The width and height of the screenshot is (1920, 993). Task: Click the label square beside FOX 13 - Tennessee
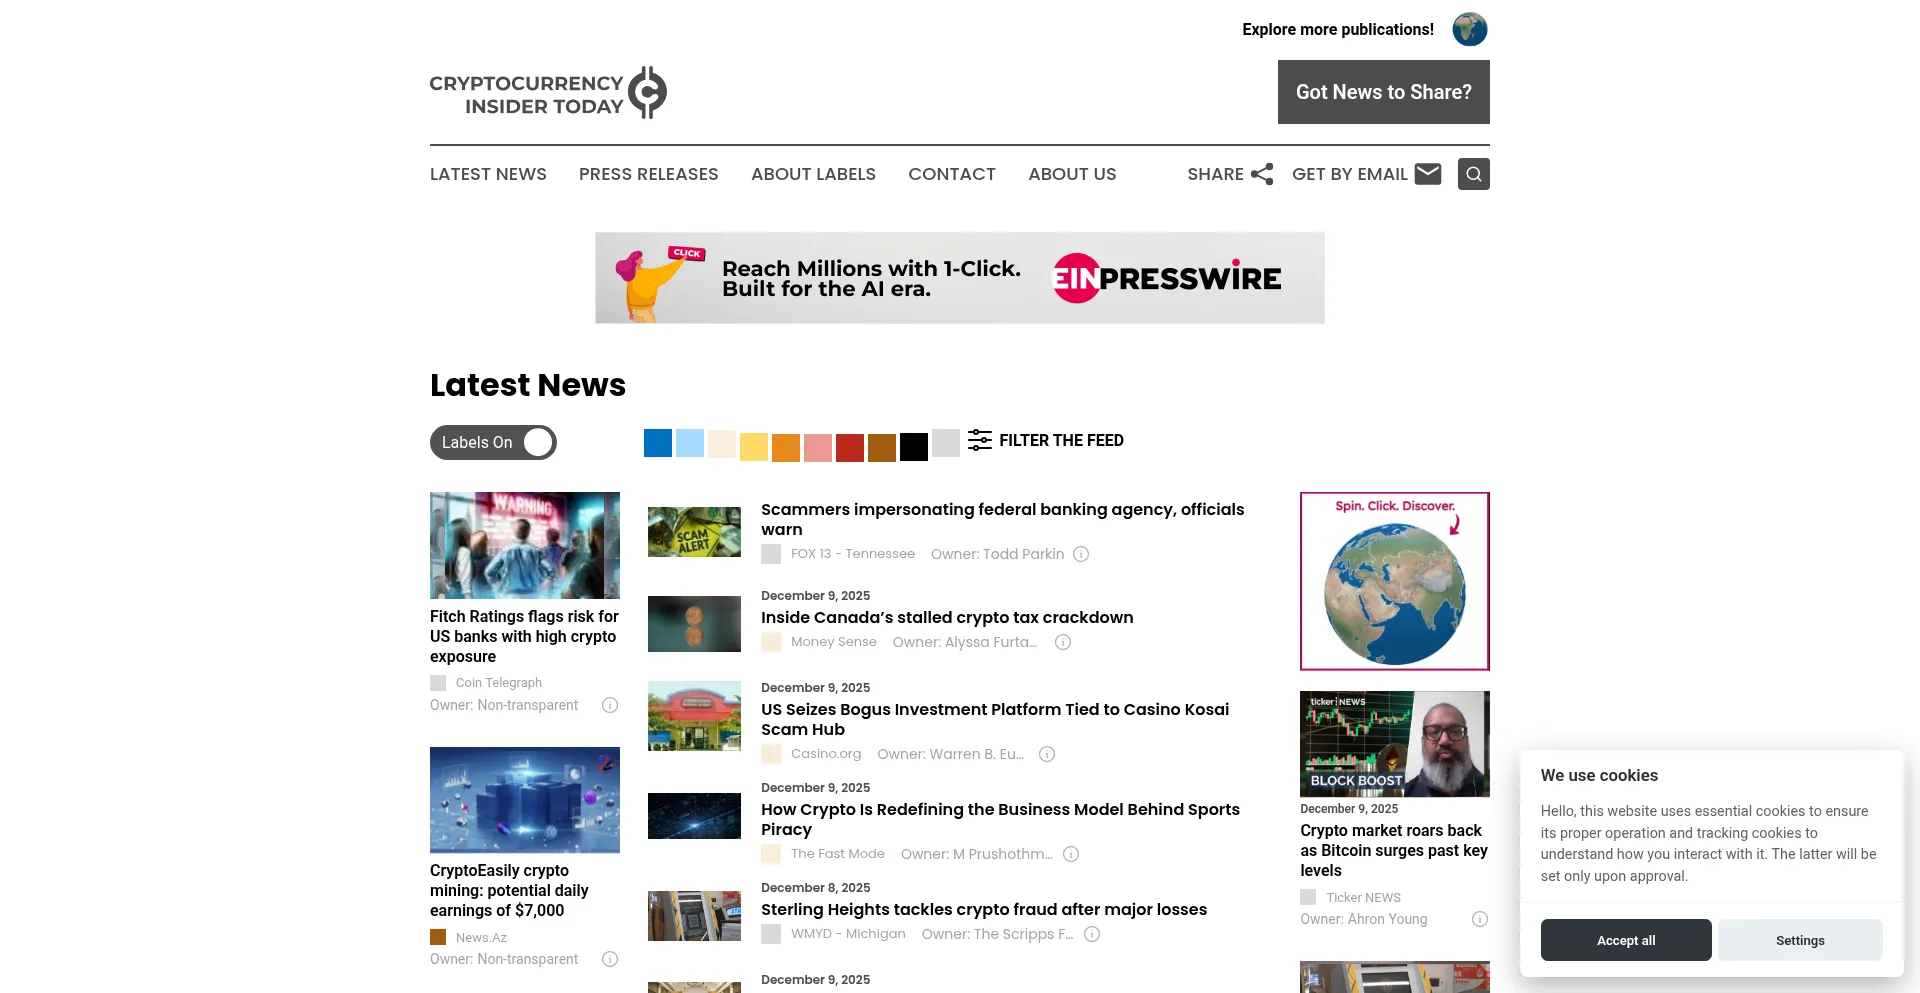(x=771, y=554)
